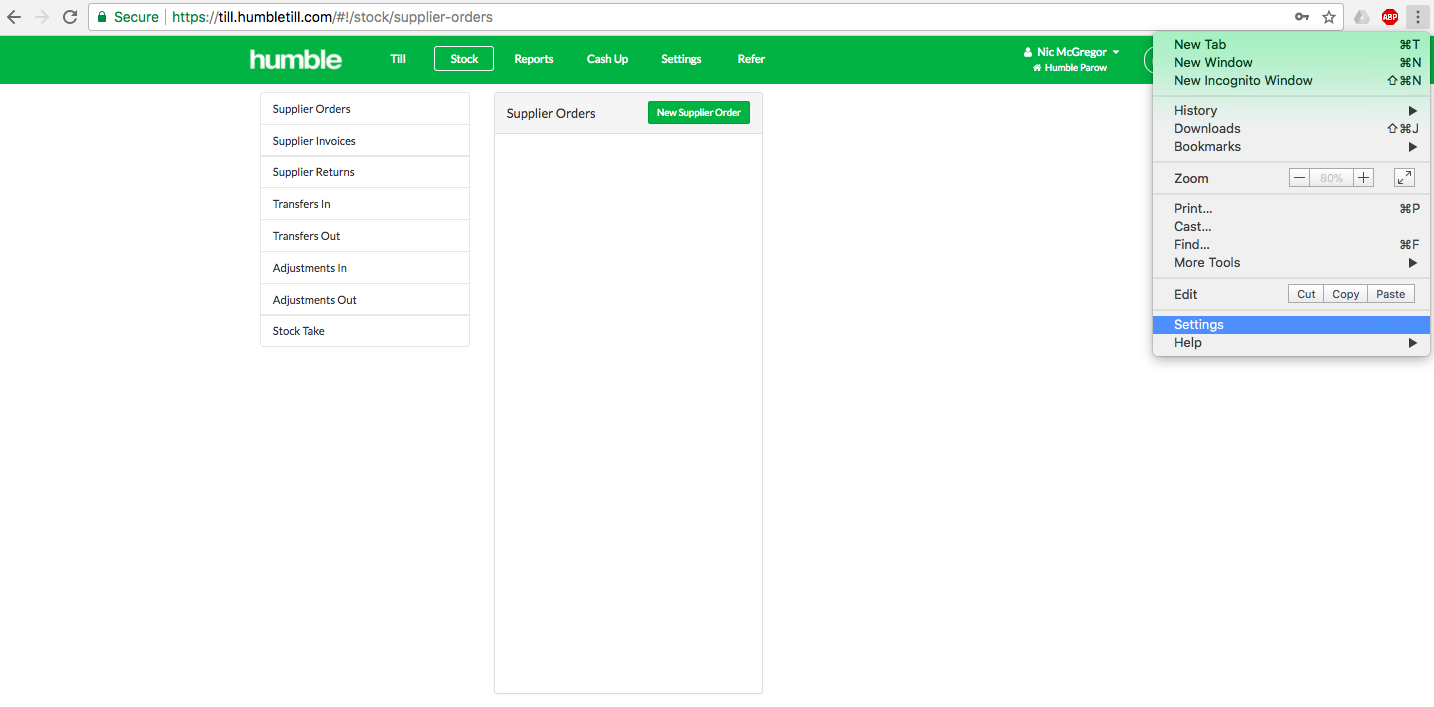
Task: Open a New Incognito Window
Action: [1291, 80]
